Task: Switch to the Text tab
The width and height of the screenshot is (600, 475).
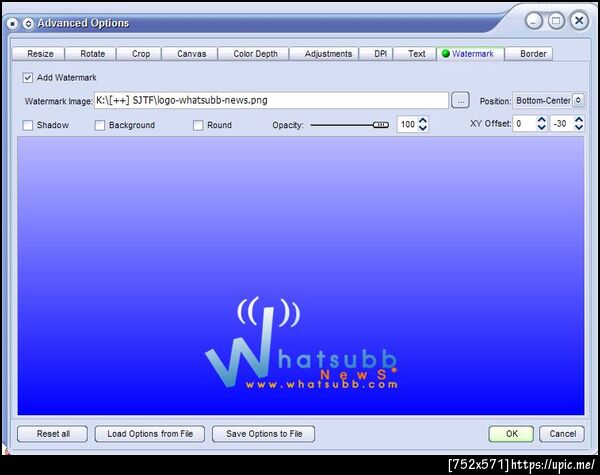Action: (x=416, y=54)
